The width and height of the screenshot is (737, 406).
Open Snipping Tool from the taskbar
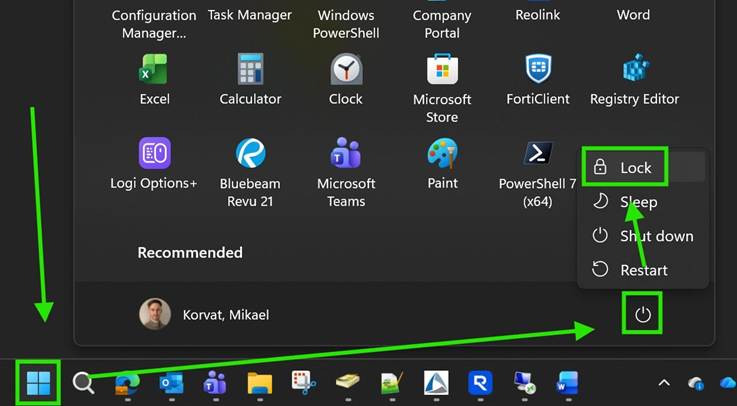tap(304, 383)
